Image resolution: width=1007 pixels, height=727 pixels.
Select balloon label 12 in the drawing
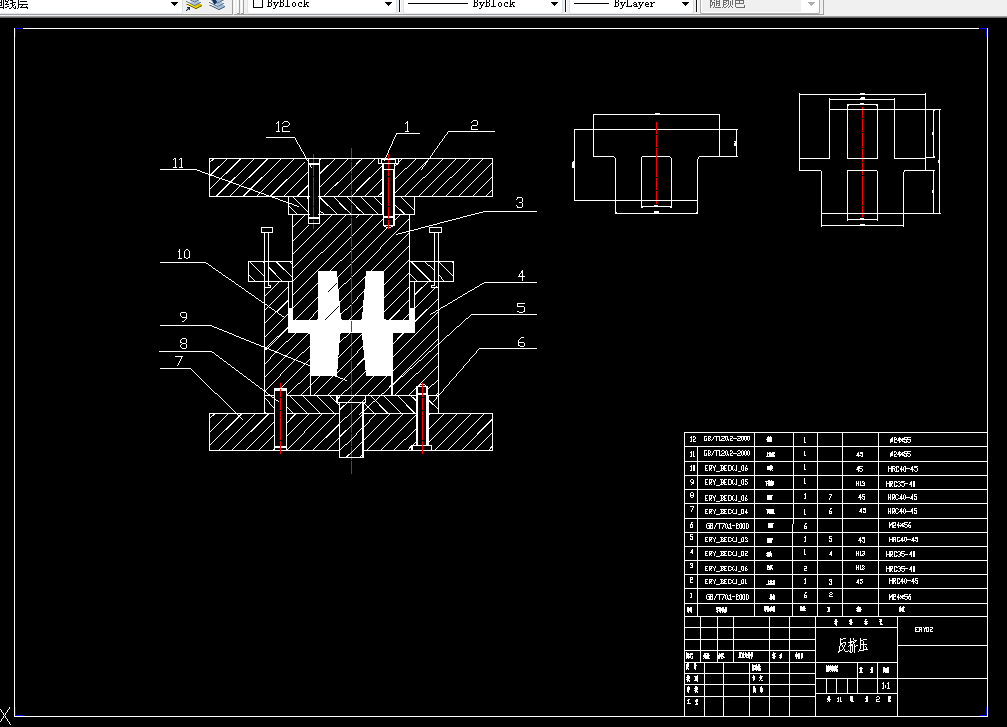tap(283, 127)
